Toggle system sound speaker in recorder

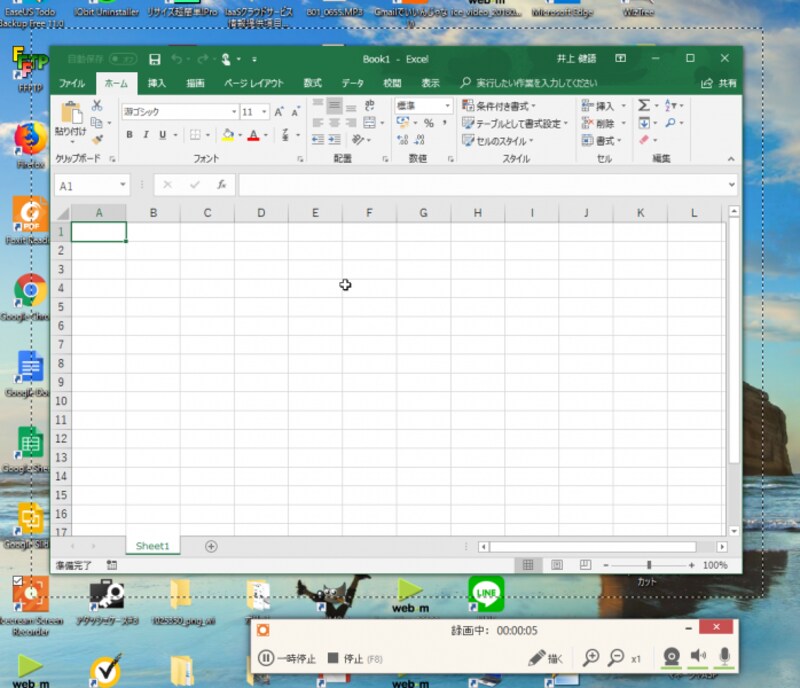[698, 657]
